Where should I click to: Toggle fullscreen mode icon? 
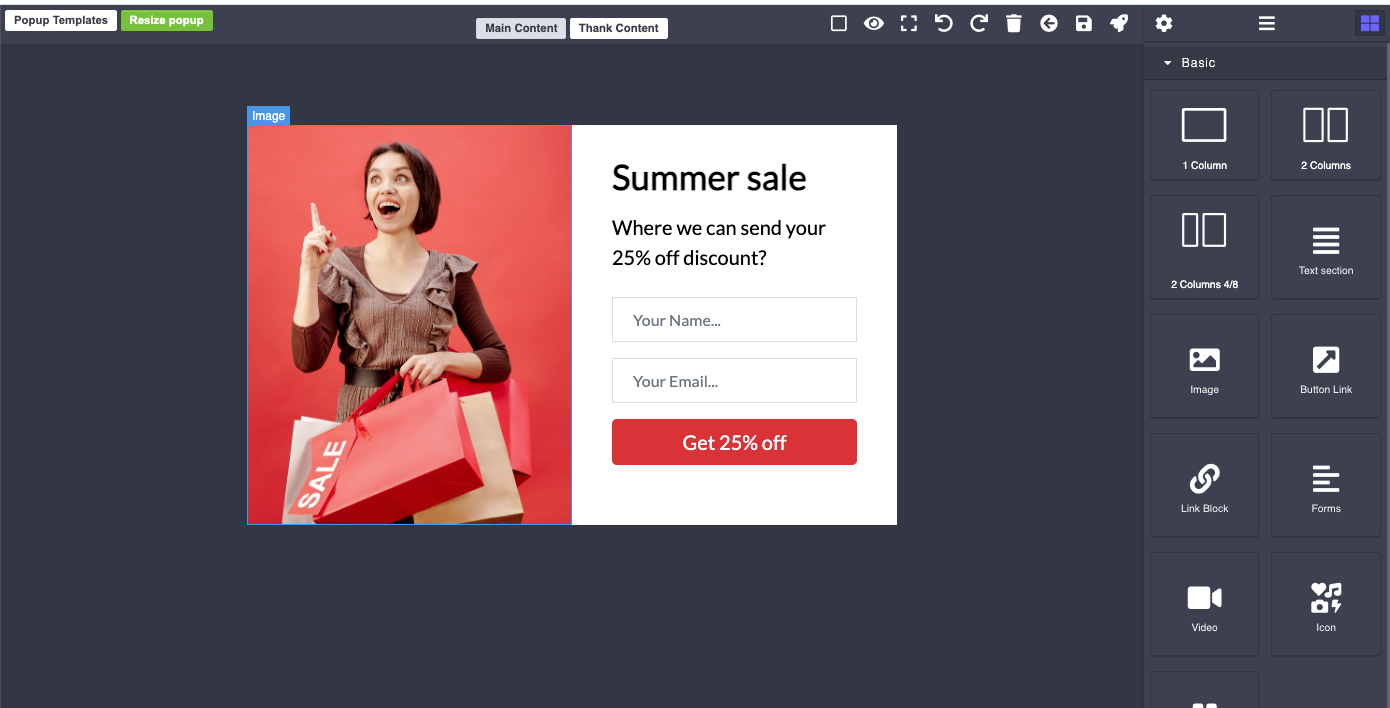(908, 23)
